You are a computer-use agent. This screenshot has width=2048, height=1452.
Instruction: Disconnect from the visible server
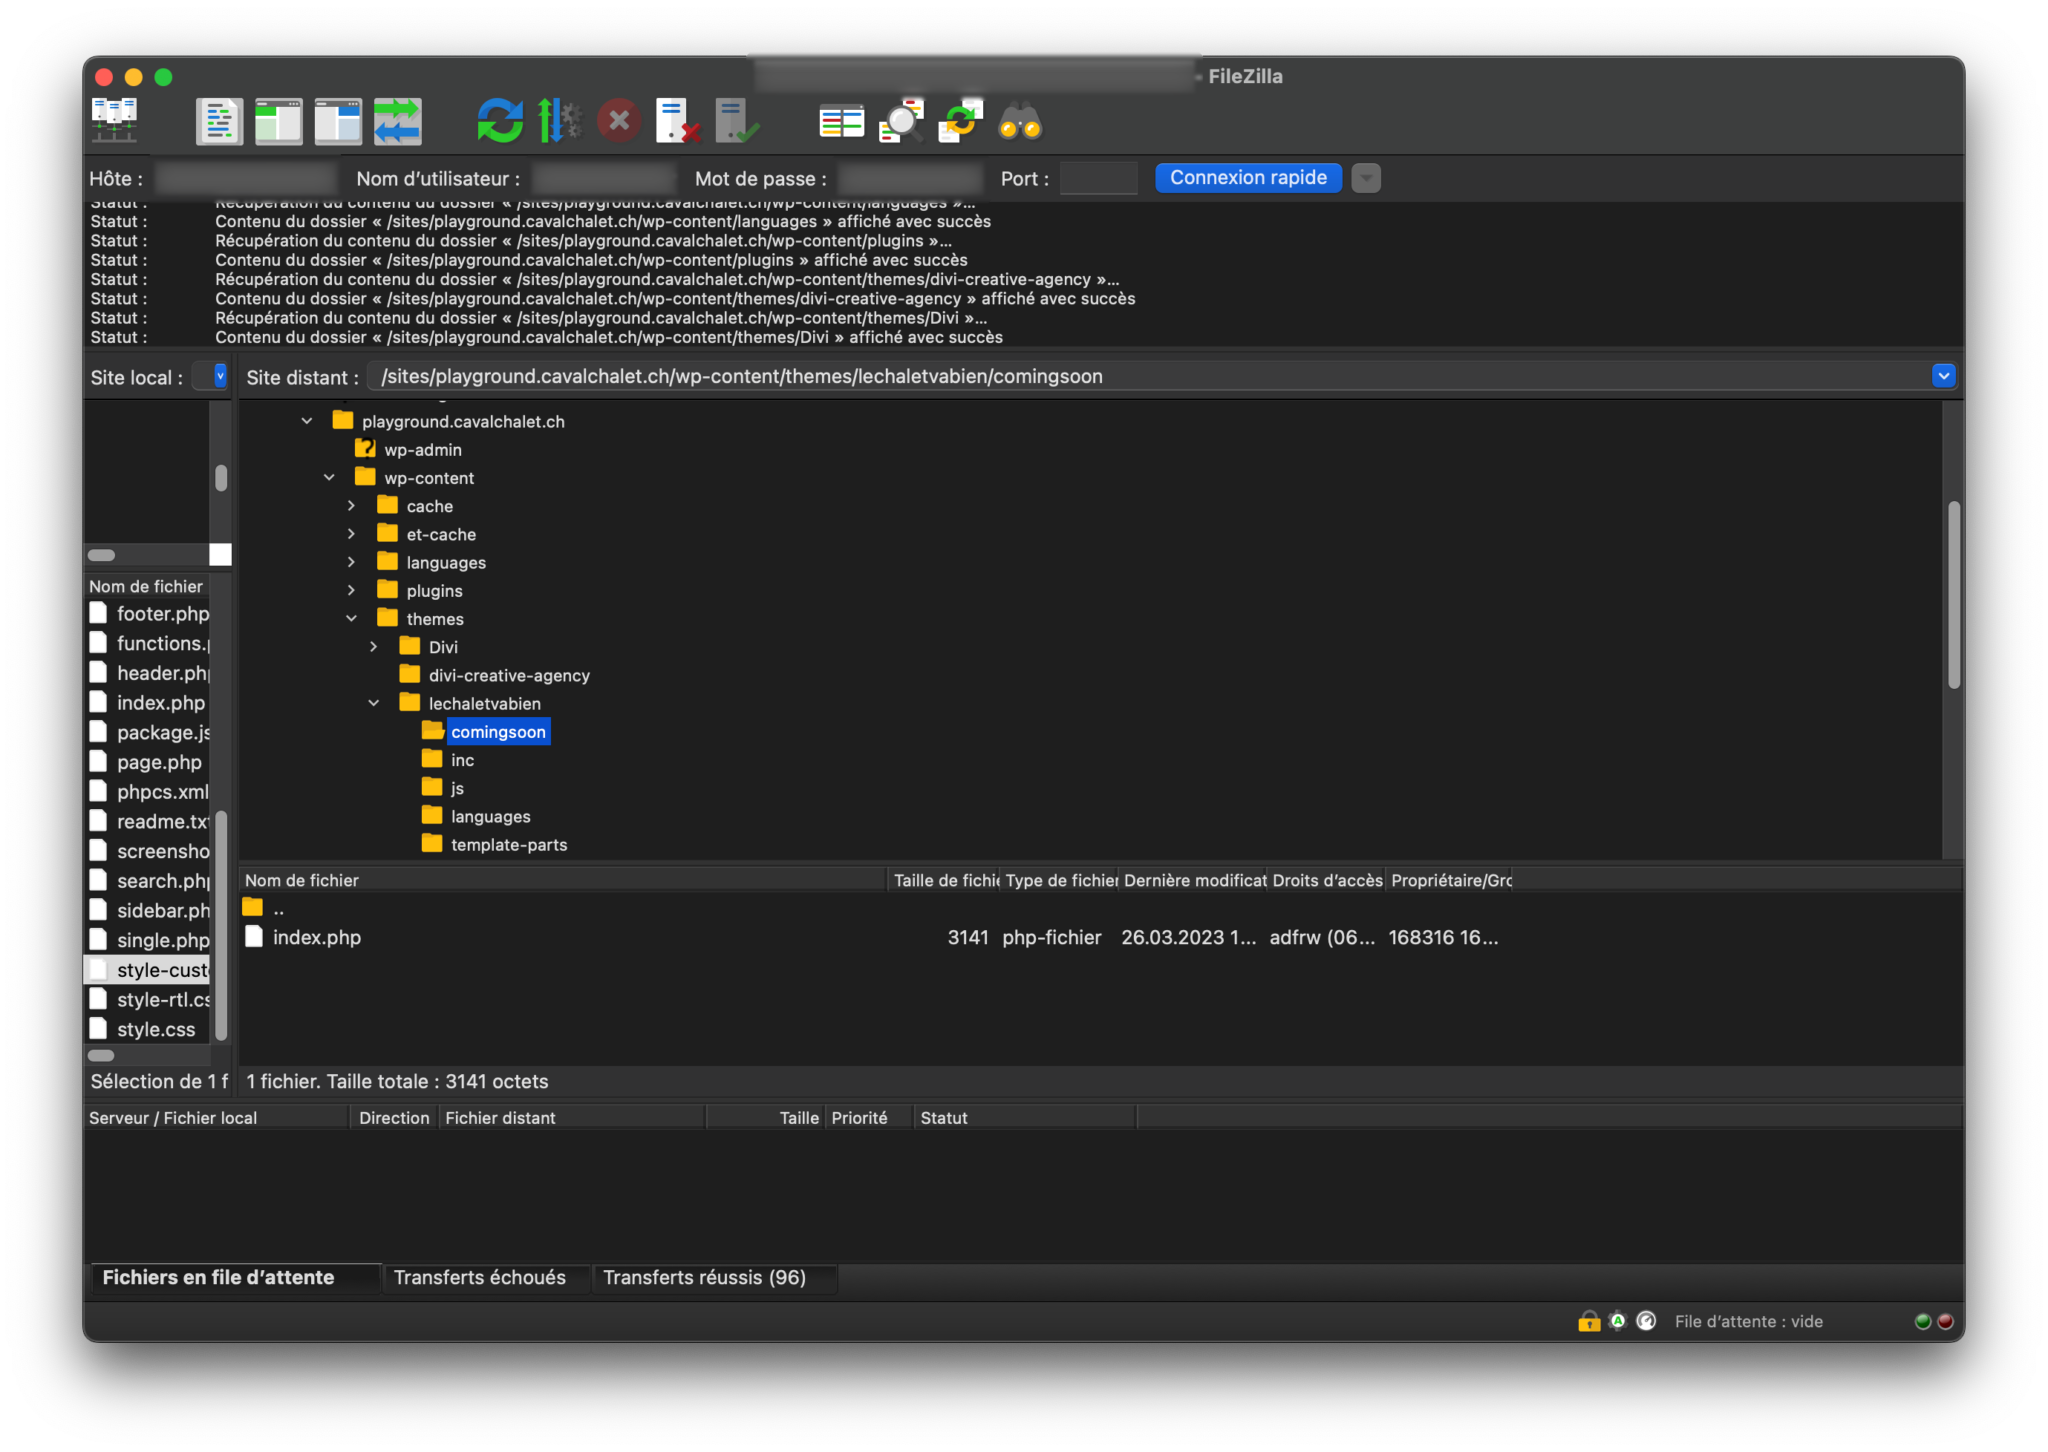tap(678, 121)
